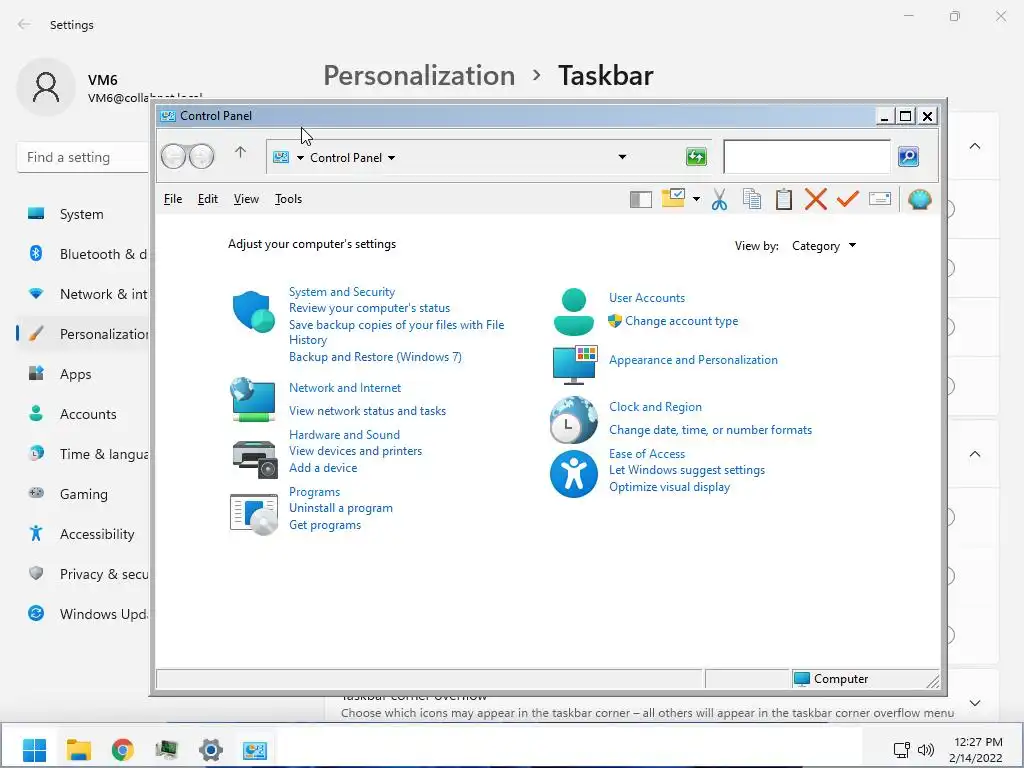Click the orange checkmark Properties icon
This screenshot has height=768, width=1024.
848,199
